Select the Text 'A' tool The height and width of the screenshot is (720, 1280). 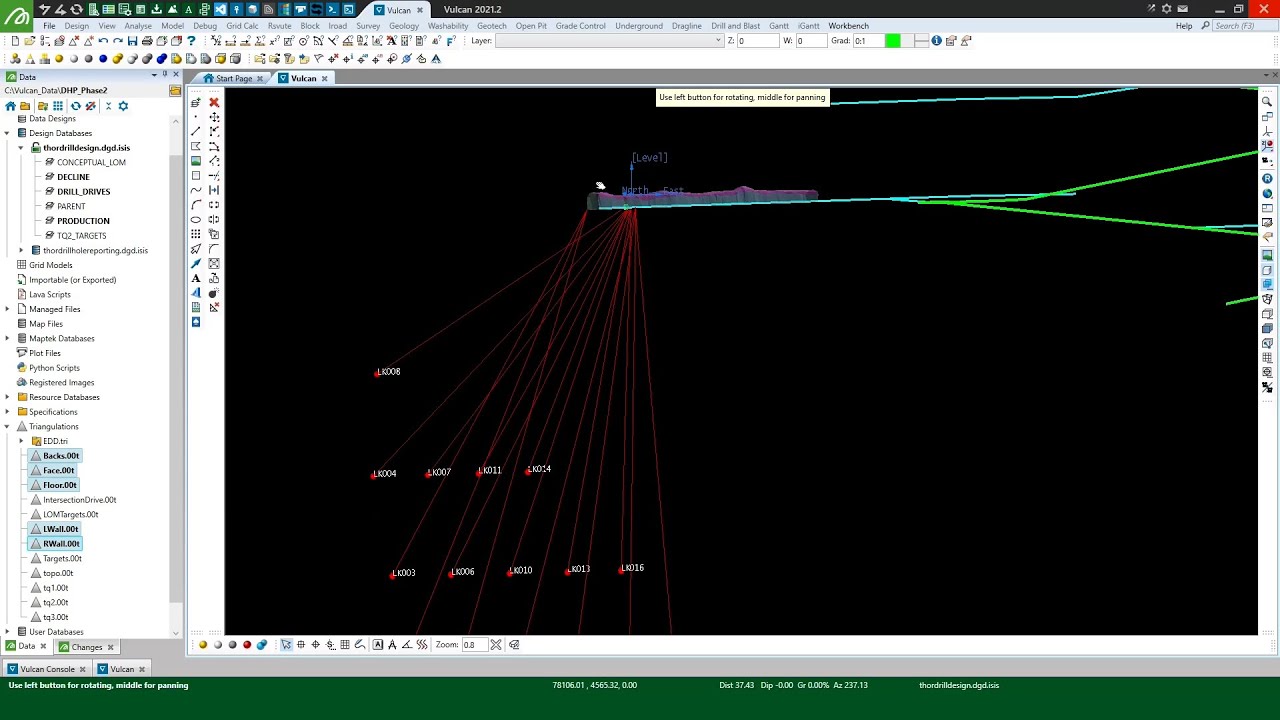coord(196,278)
